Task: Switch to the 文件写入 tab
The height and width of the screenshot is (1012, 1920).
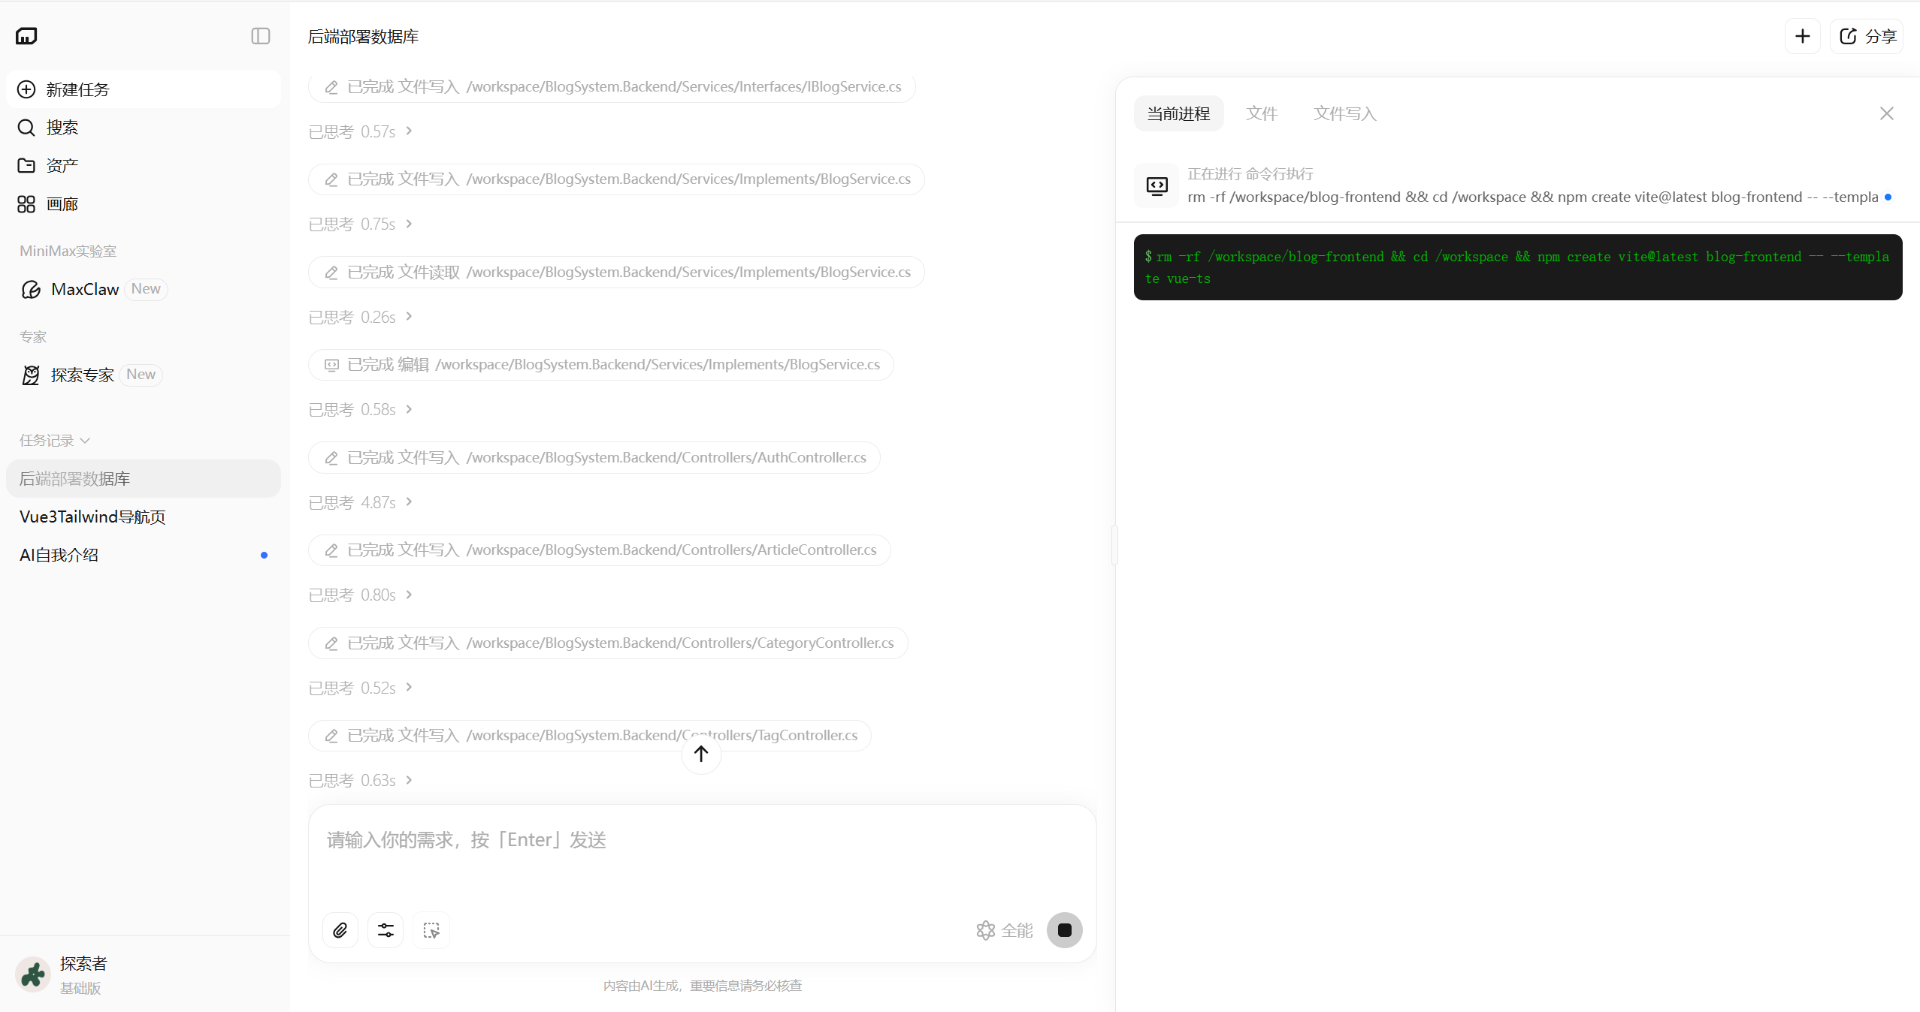Action: (x=1345, y=114)
